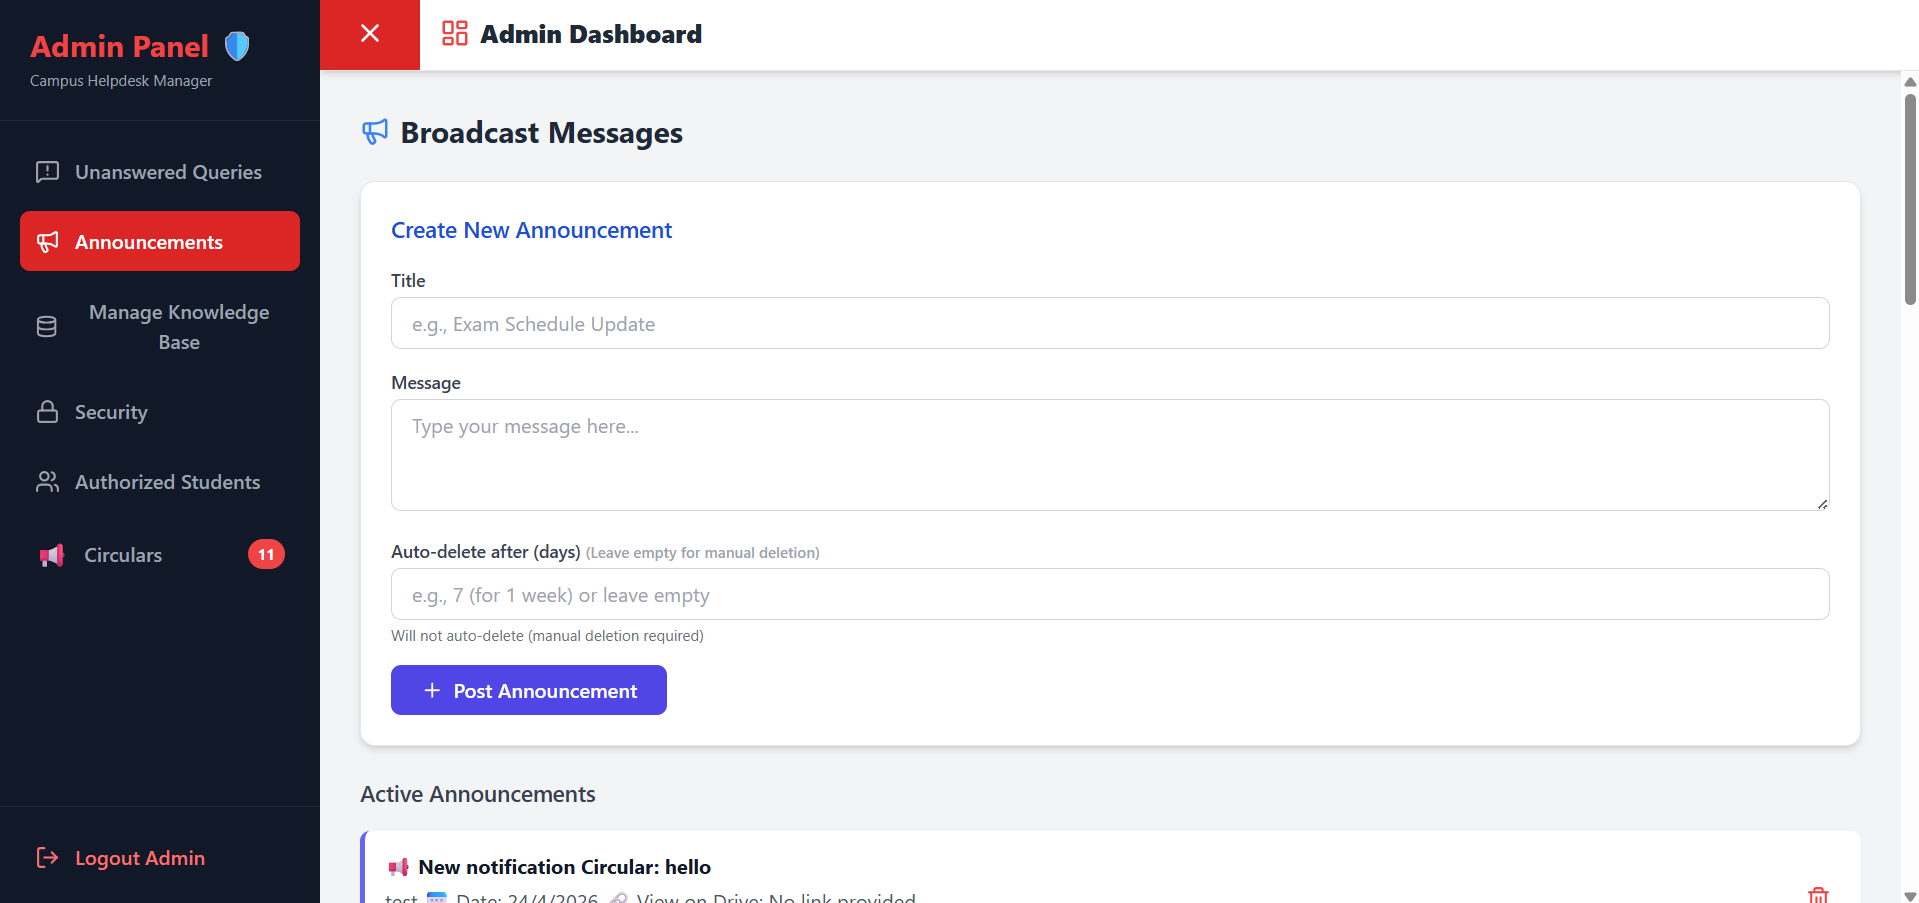
Task: Close the sidebar with the red X button
Action: tap(370, 34)
